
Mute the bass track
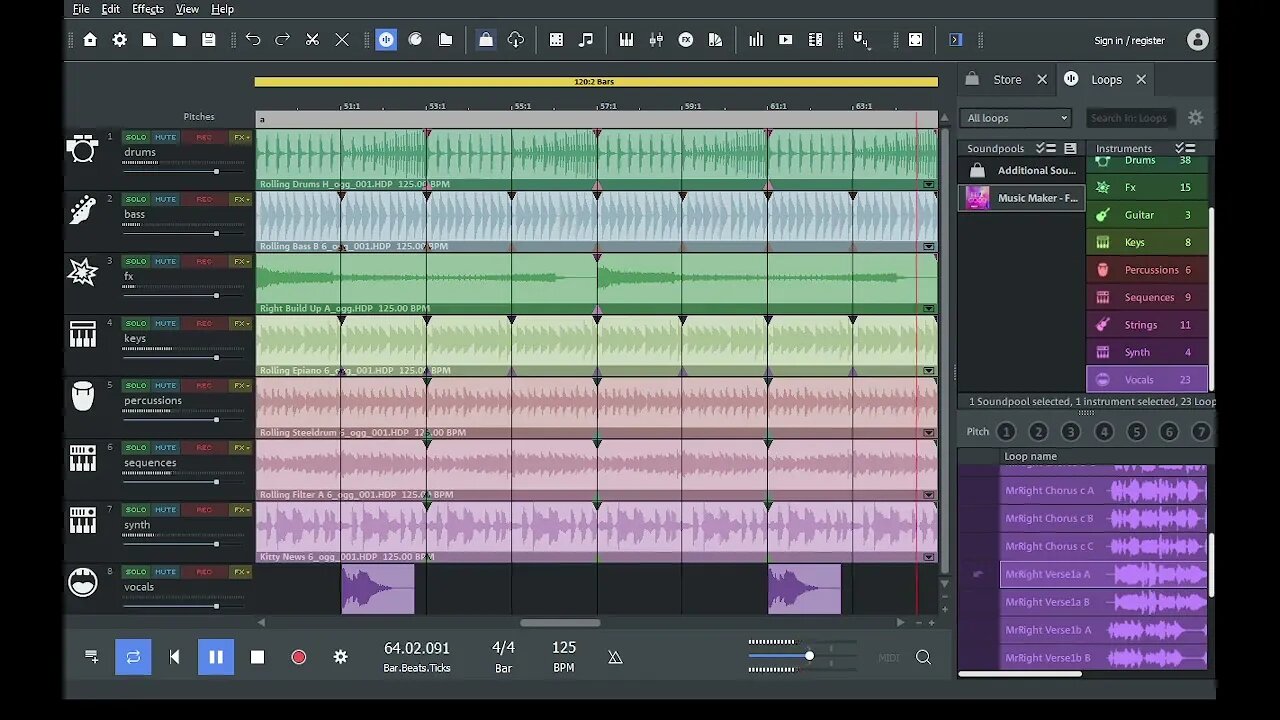tap(165, 199)
